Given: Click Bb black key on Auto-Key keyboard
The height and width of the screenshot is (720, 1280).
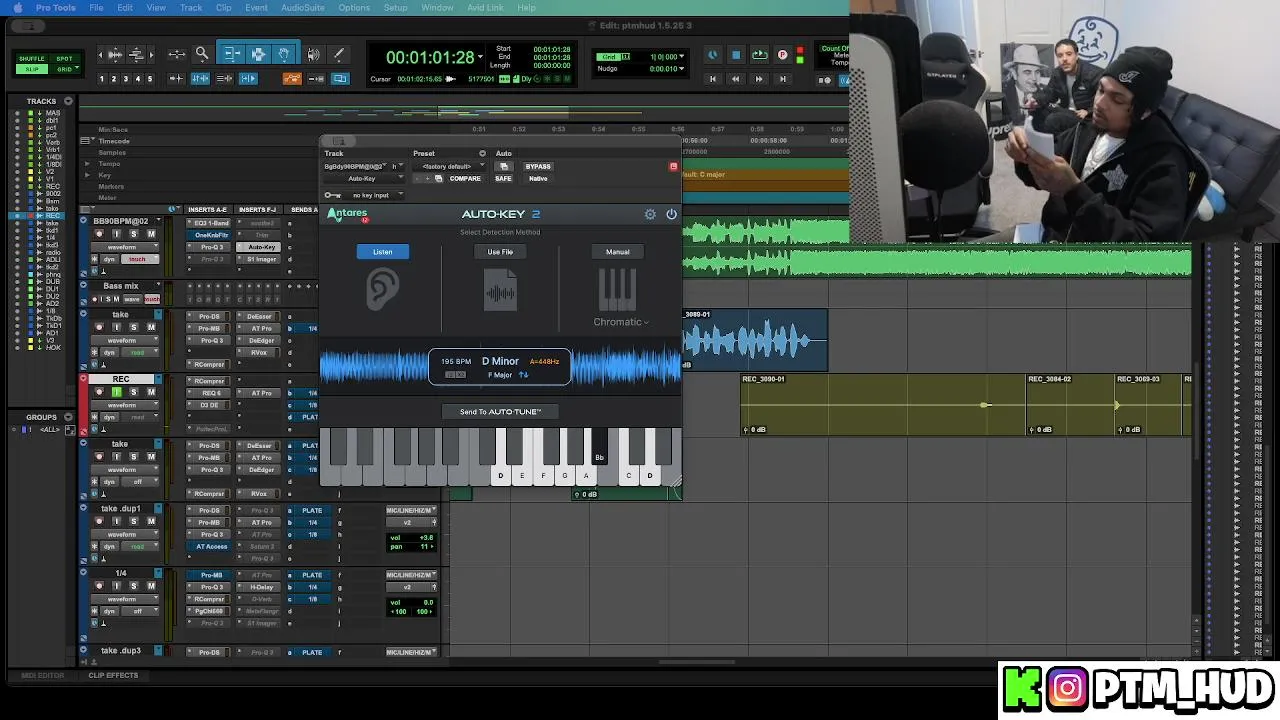Looking at the screenshot, I should point(599,446).
